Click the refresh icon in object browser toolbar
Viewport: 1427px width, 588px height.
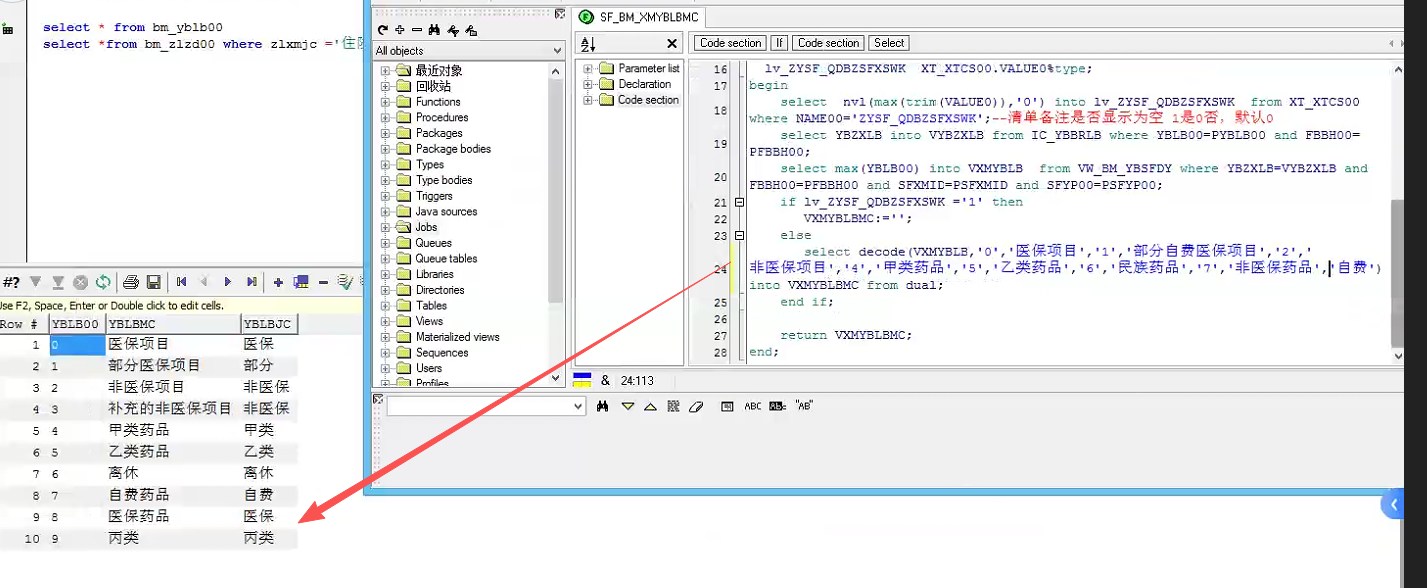click(x=382, y=30)
